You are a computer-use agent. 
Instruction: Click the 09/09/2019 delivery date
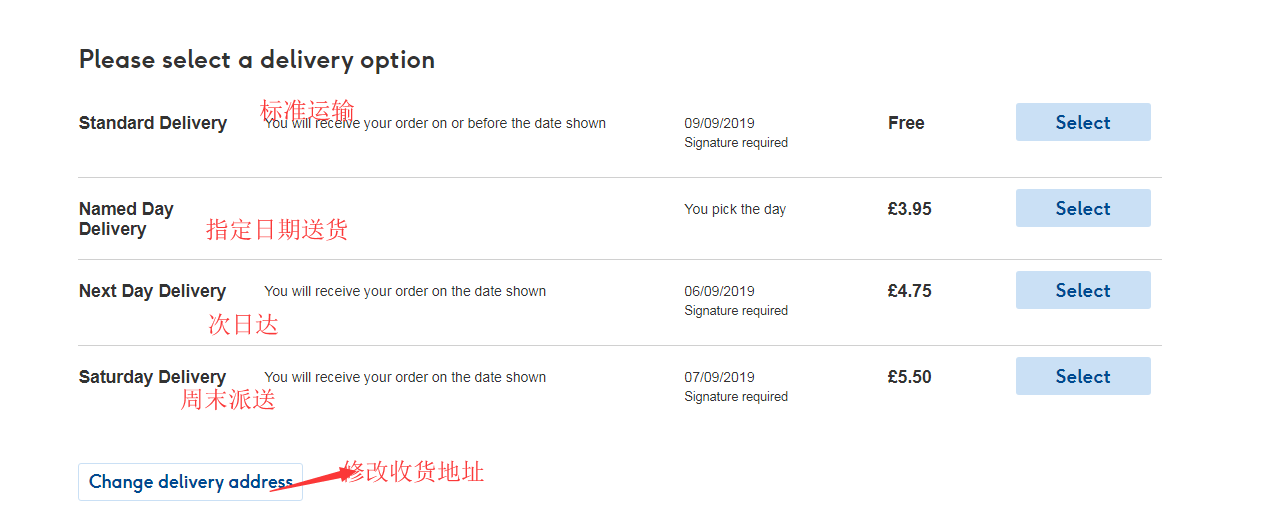(719, 123)
